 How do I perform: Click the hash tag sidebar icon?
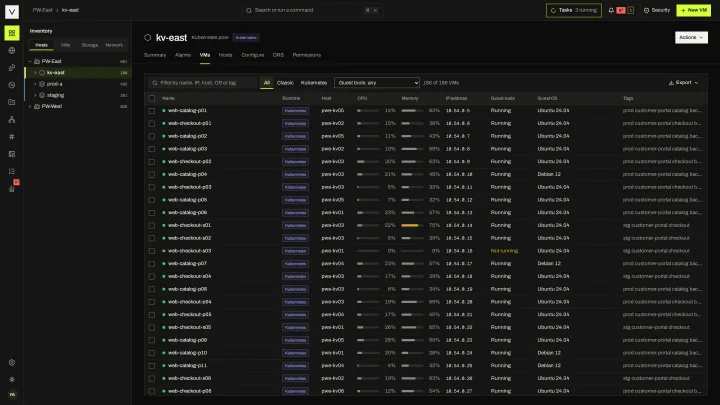click(12, 136)
